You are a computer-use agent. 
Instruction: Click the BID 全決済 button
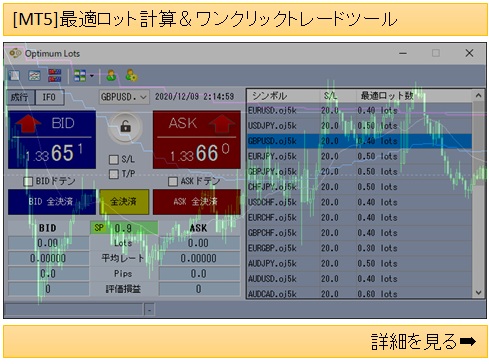click(52, 202)
